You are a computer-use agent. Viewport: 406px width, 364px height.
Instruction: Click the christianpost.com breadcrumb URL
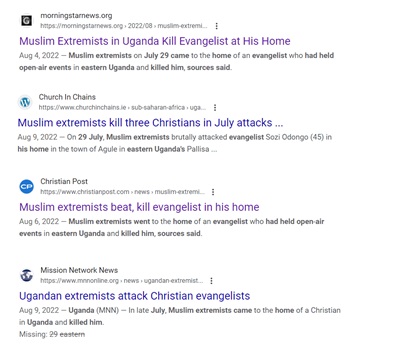[122, 192]
